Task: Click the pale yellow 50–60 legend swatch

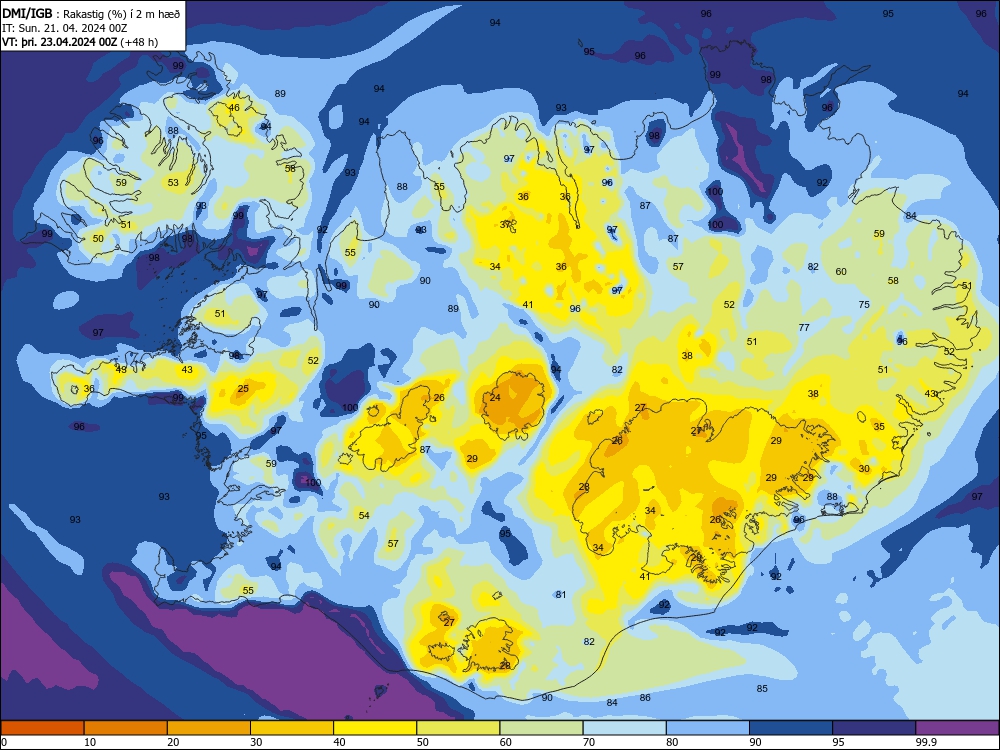Action: click(458, 728)
